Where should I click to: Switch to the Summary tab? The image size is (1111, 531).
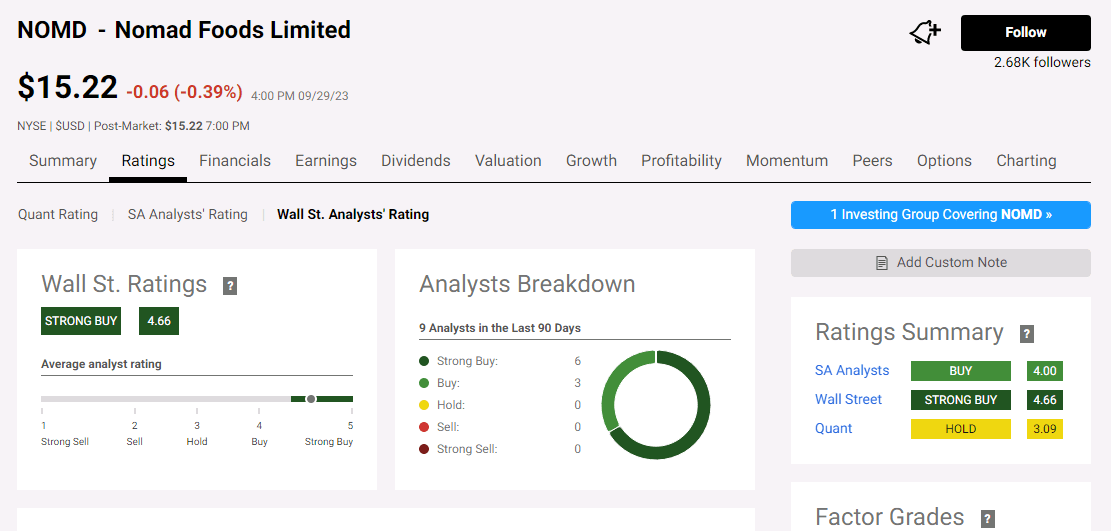[63, 161]
